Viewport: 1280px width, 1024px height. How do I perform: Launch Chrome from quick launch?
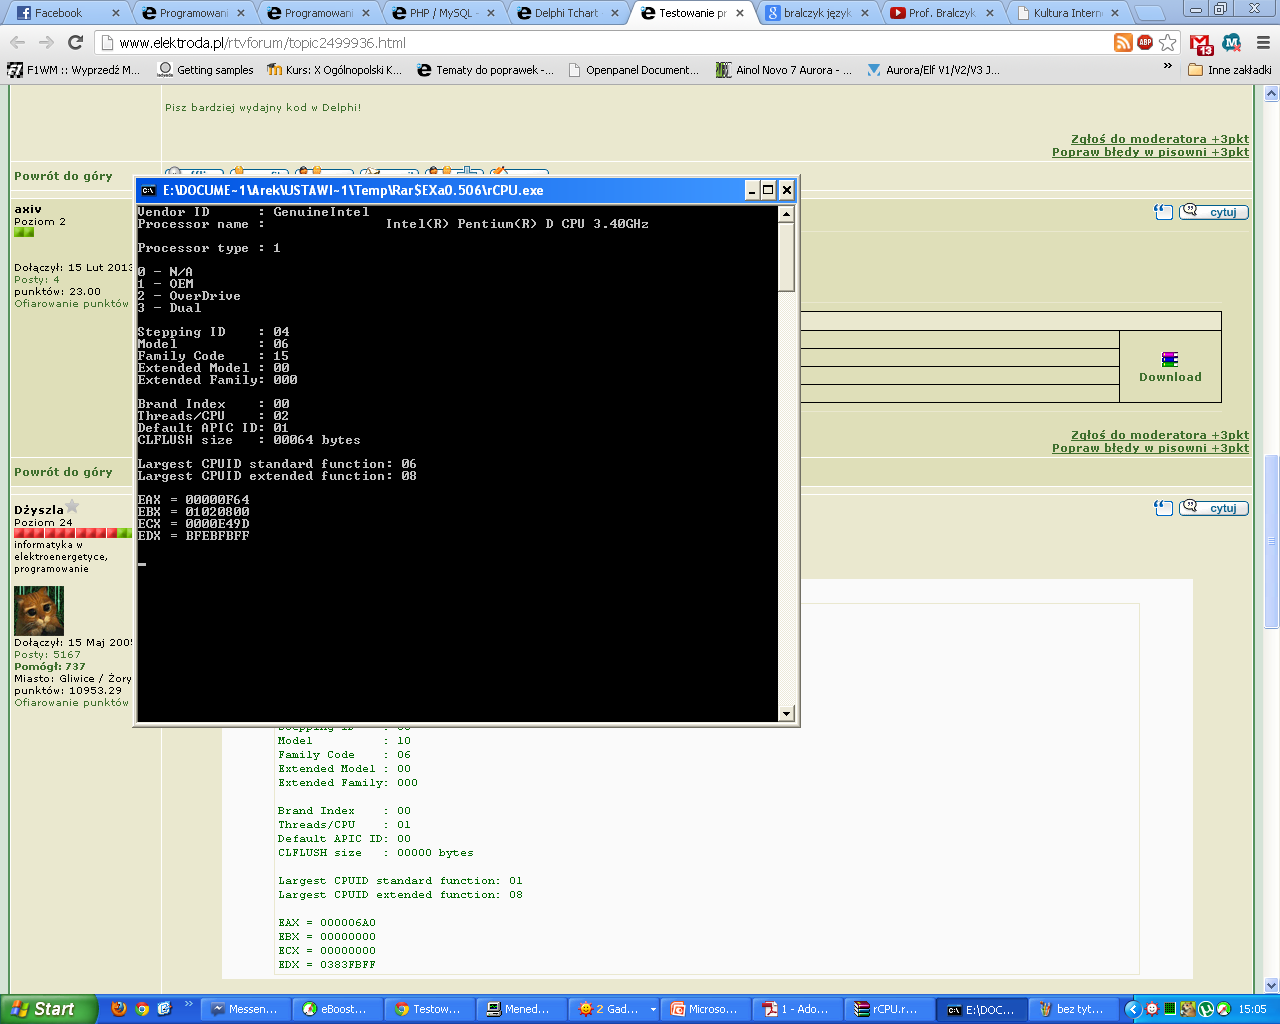click(x=142, y=1009)
